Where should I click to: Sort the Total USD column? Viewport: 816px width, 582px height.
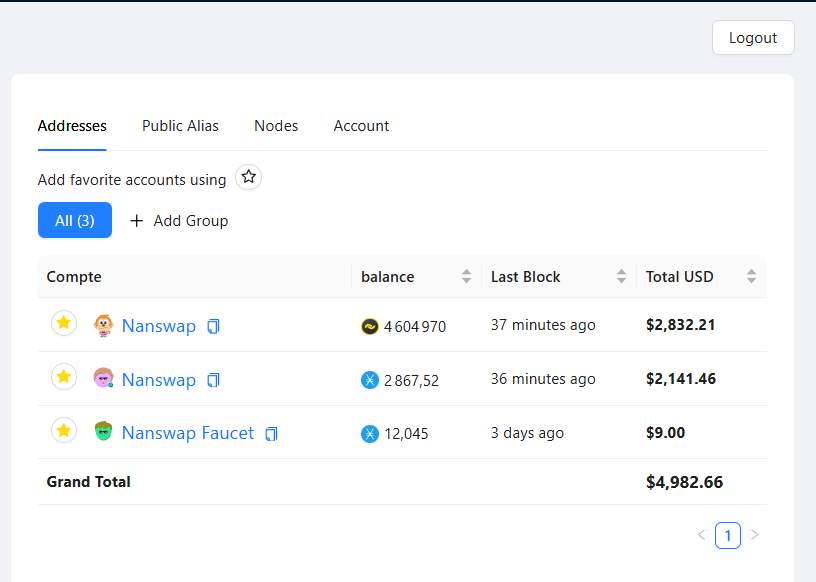tap(750, 276)
